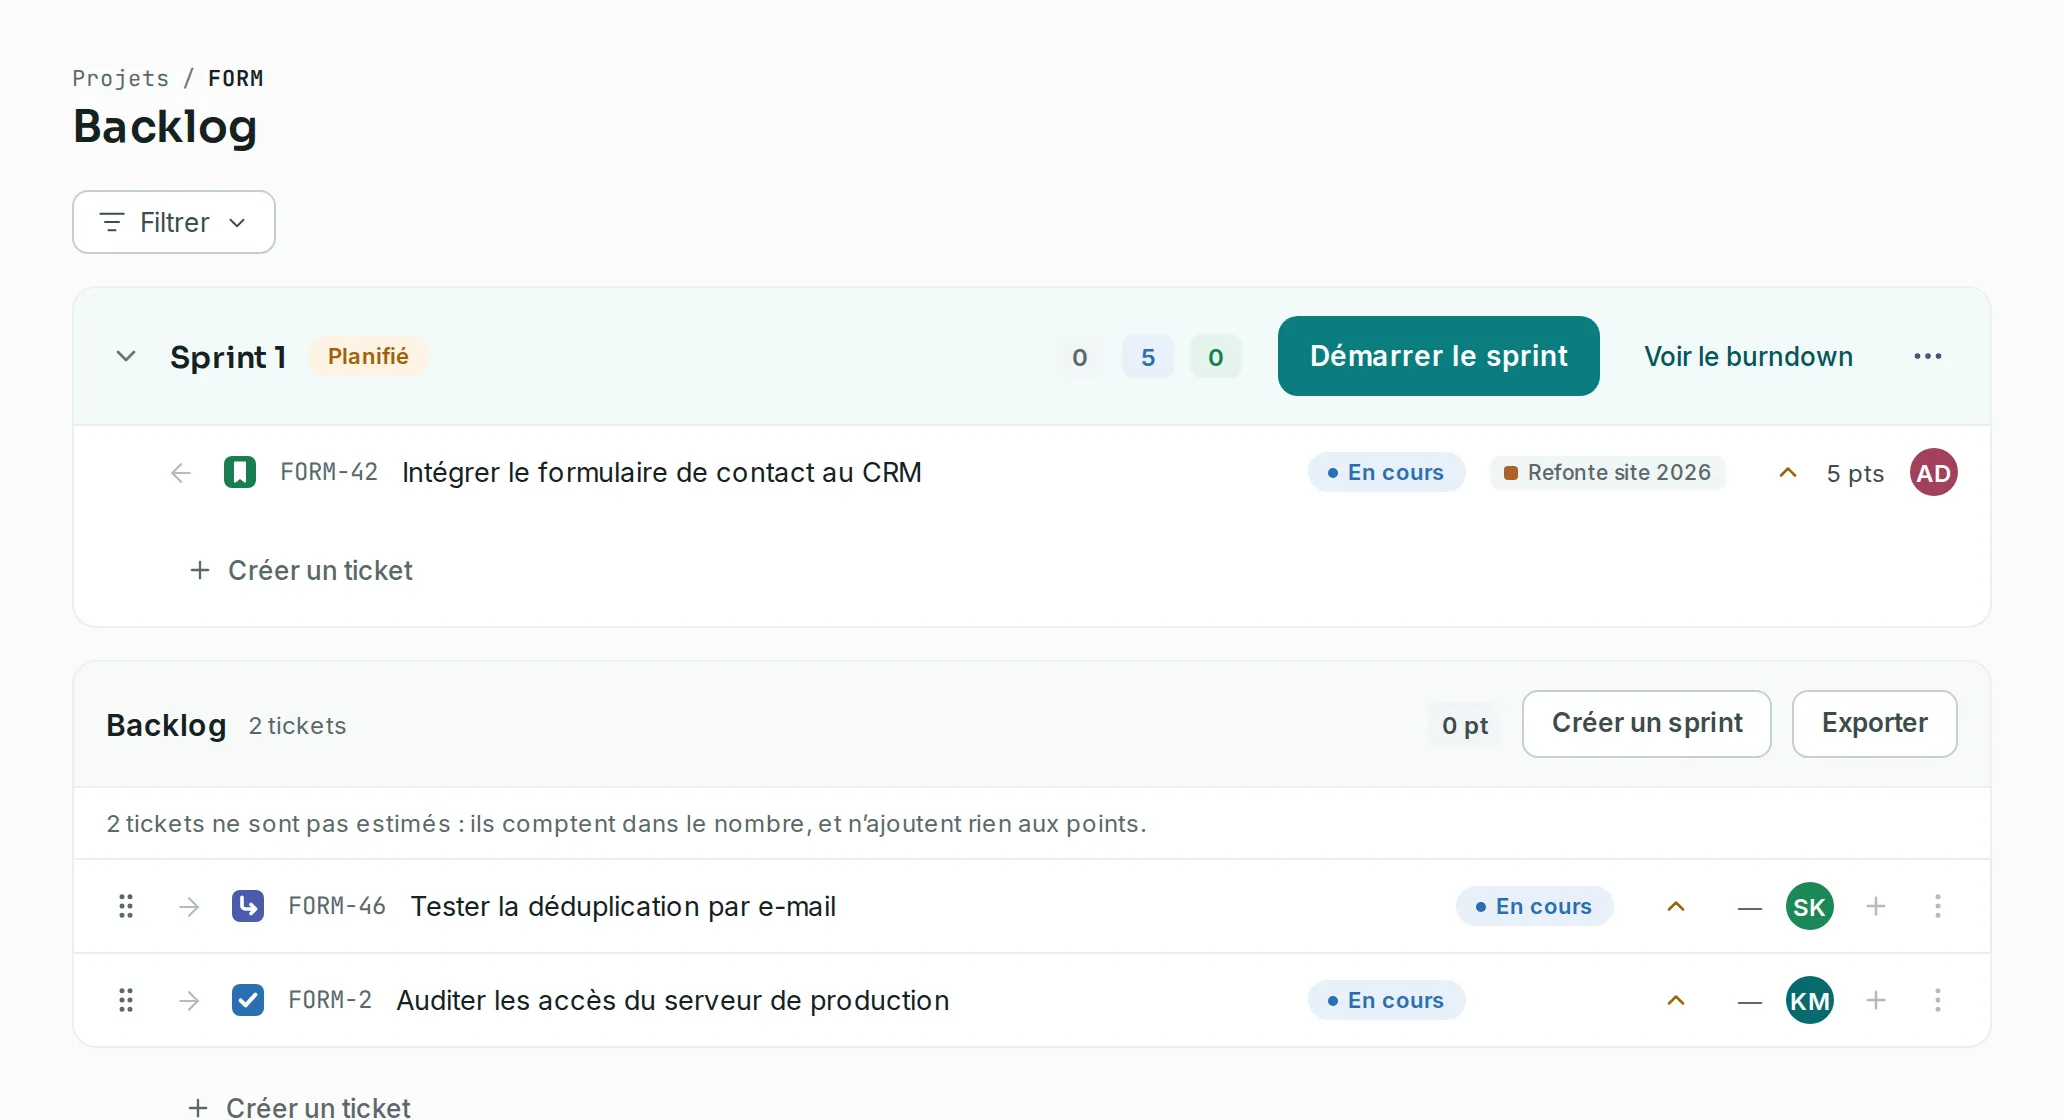Open the KM assignee avatar
2064x1120 pixels.
click(1809, 1000)
